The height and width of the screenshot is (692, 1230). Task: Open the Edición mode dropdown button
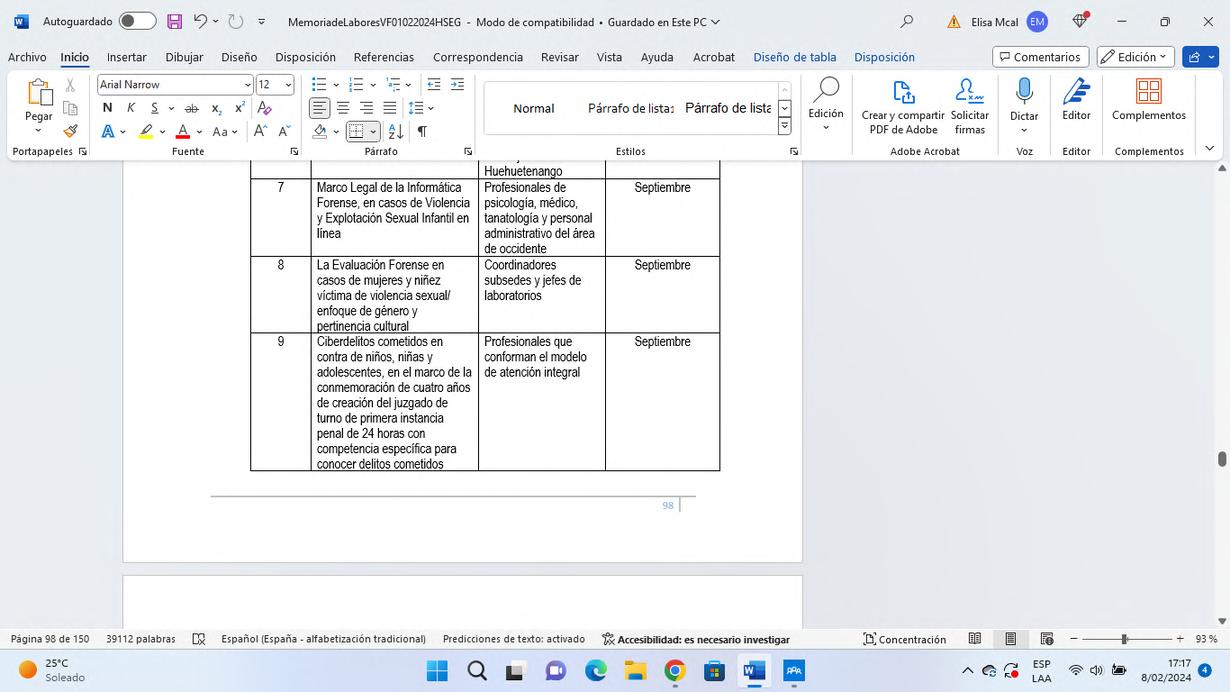(1136, 57)
